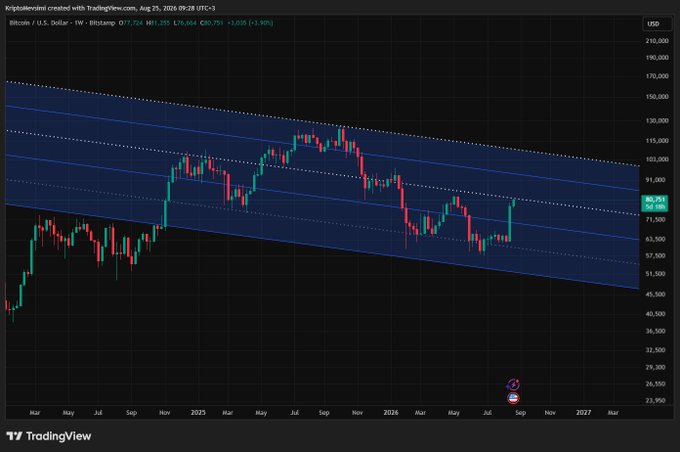Click the 170,000 price axis label
Image resolution: width=680 pixels, height=452 pixels.
pos(657,76)
